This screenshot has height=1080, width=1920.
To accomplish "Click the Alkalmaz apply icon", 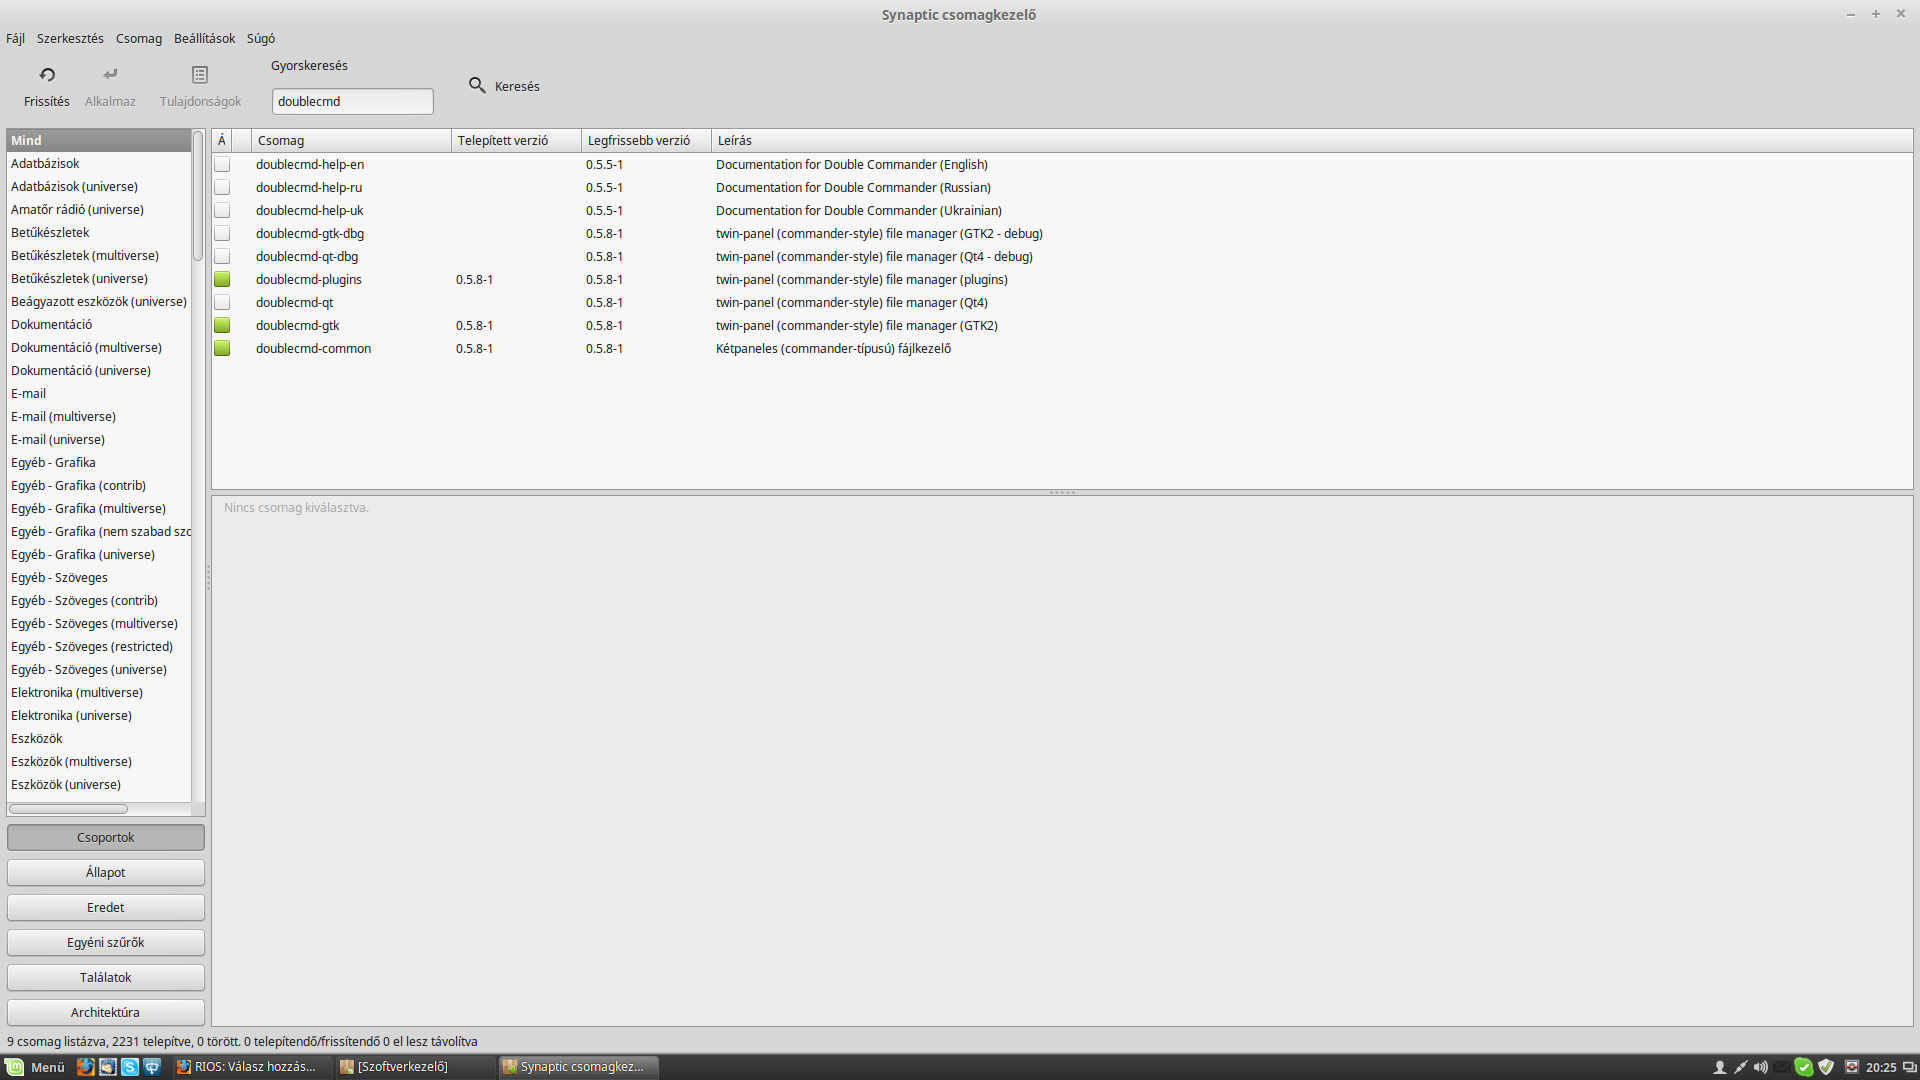I will (110, 75).
